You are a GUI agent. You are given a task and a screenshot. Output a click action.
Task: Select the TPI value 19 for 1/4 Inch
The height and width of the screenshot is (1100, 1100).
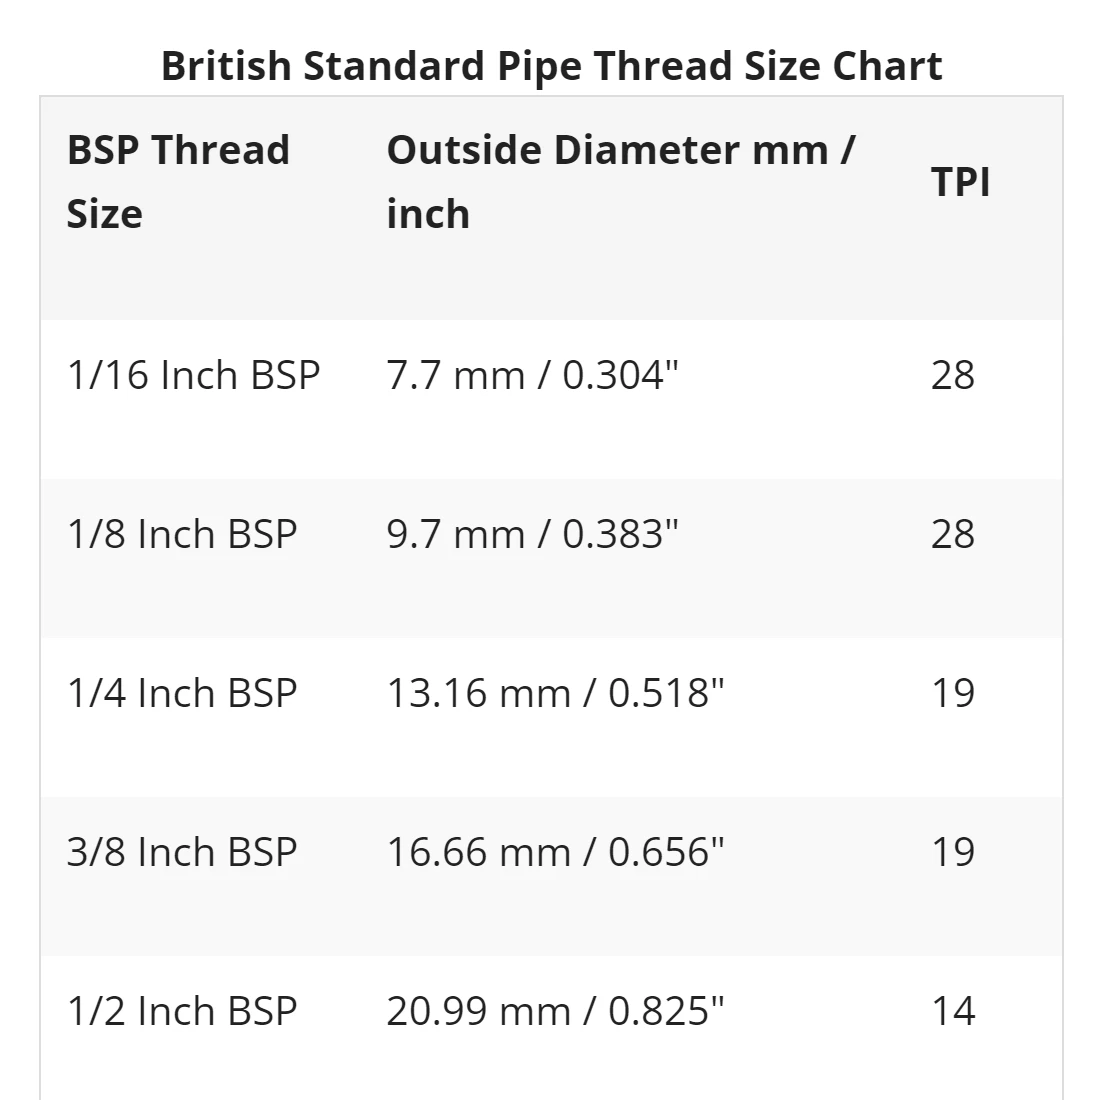953,693
